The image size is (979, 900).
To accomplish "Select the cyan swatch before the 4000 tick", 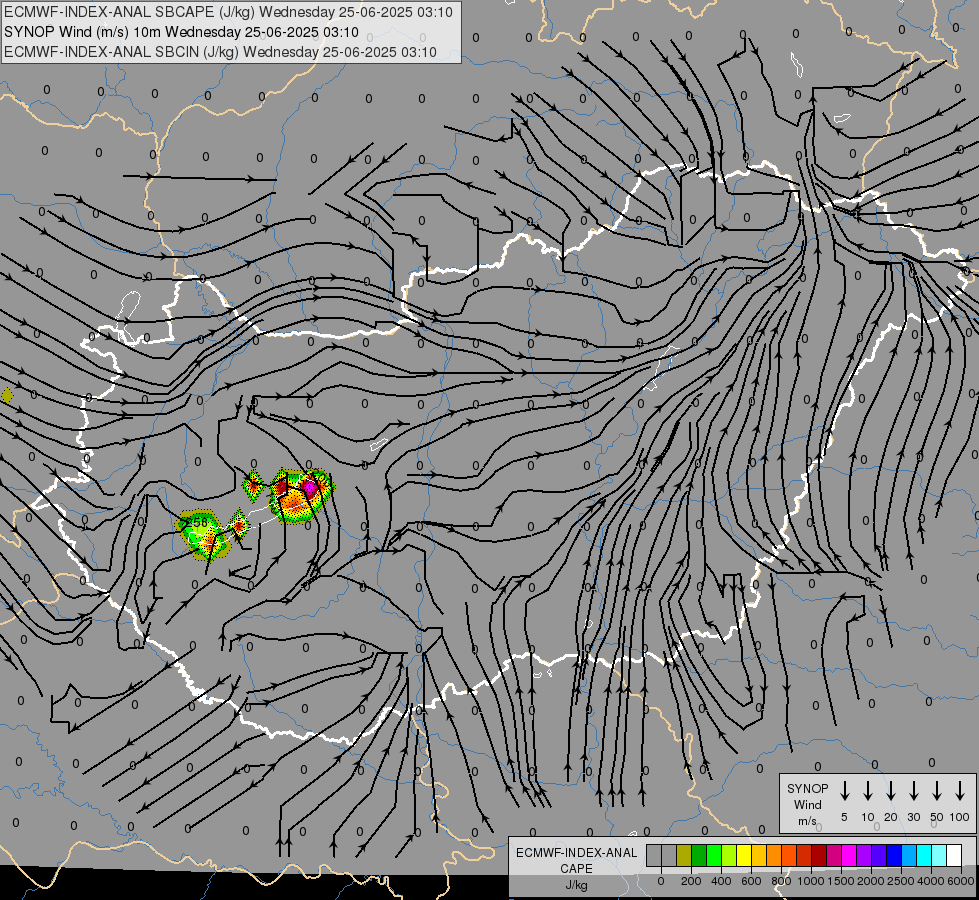I will click(x=925, y=855).
